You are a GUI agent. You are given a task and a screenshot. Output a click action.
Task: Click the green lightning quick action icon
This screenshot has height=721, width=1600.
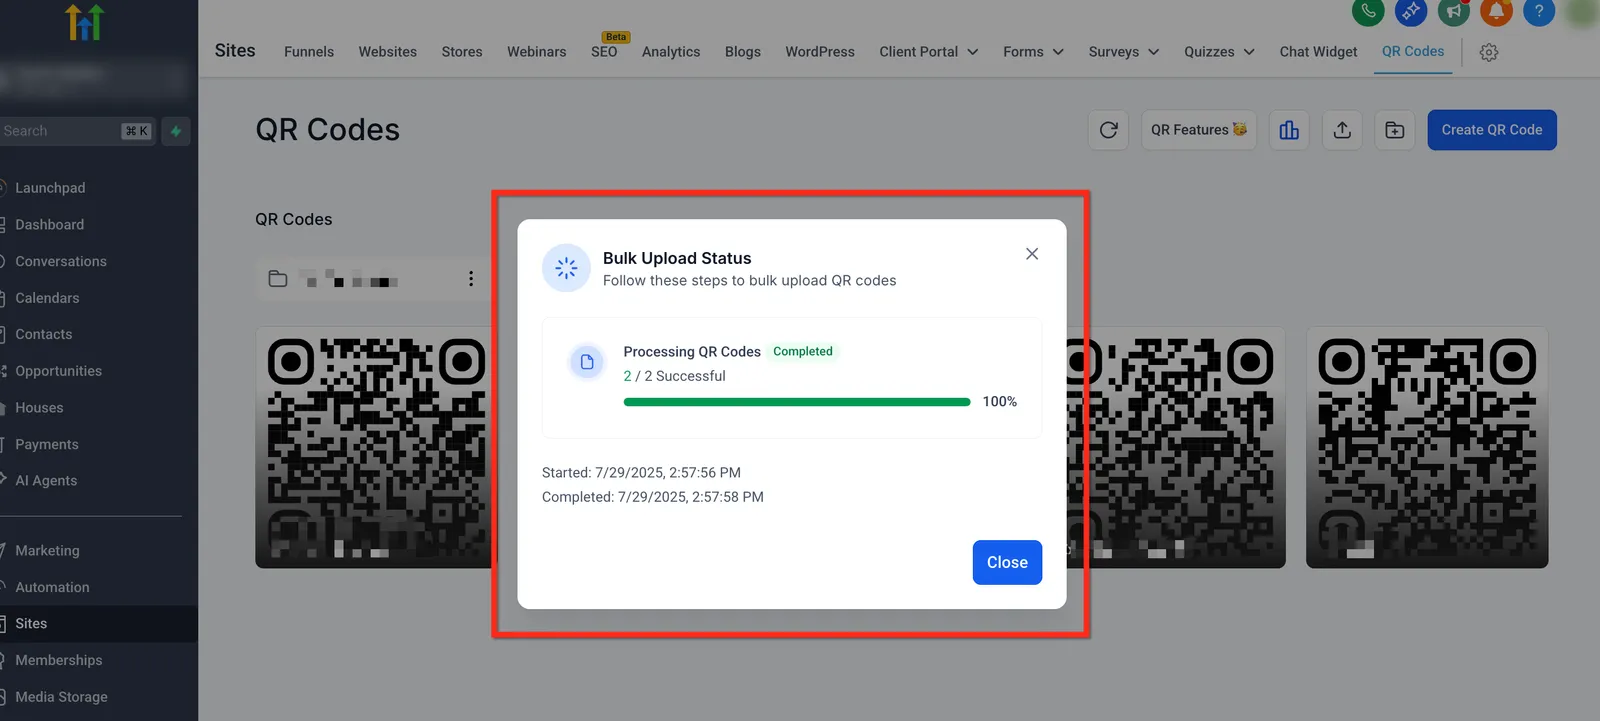(176, 131)
